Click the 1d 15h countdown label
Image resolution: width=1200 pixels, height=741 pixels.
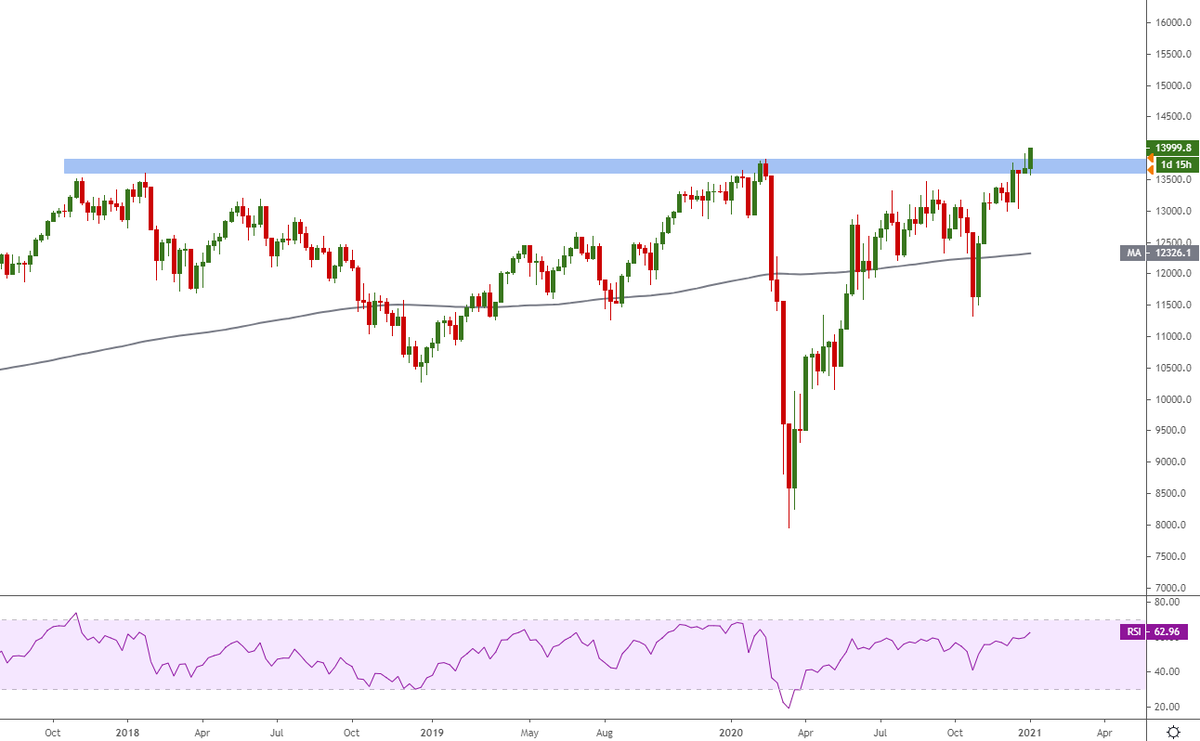pos(1176,163)
